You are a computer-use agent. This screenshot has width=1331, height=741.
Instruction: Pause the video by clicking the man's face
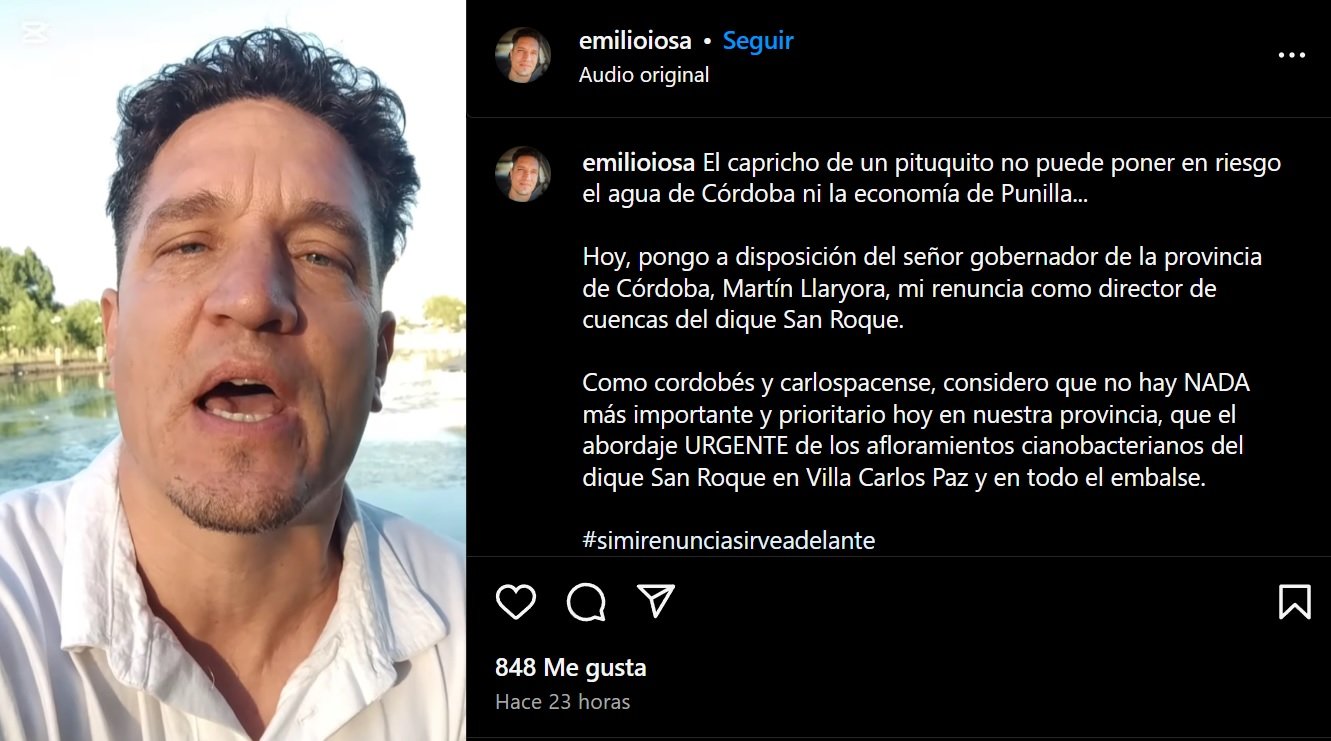click(250, 300)
